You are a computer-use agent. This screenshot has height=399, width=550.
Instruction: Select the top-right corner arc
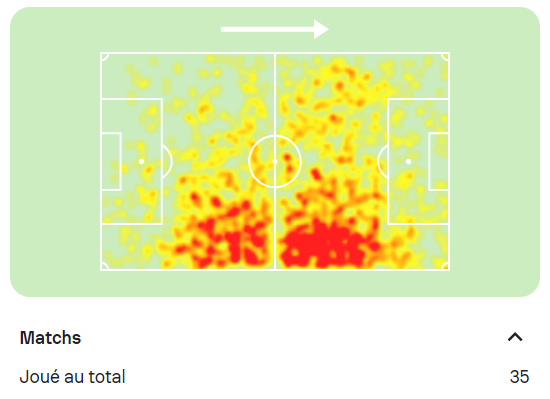445,57
